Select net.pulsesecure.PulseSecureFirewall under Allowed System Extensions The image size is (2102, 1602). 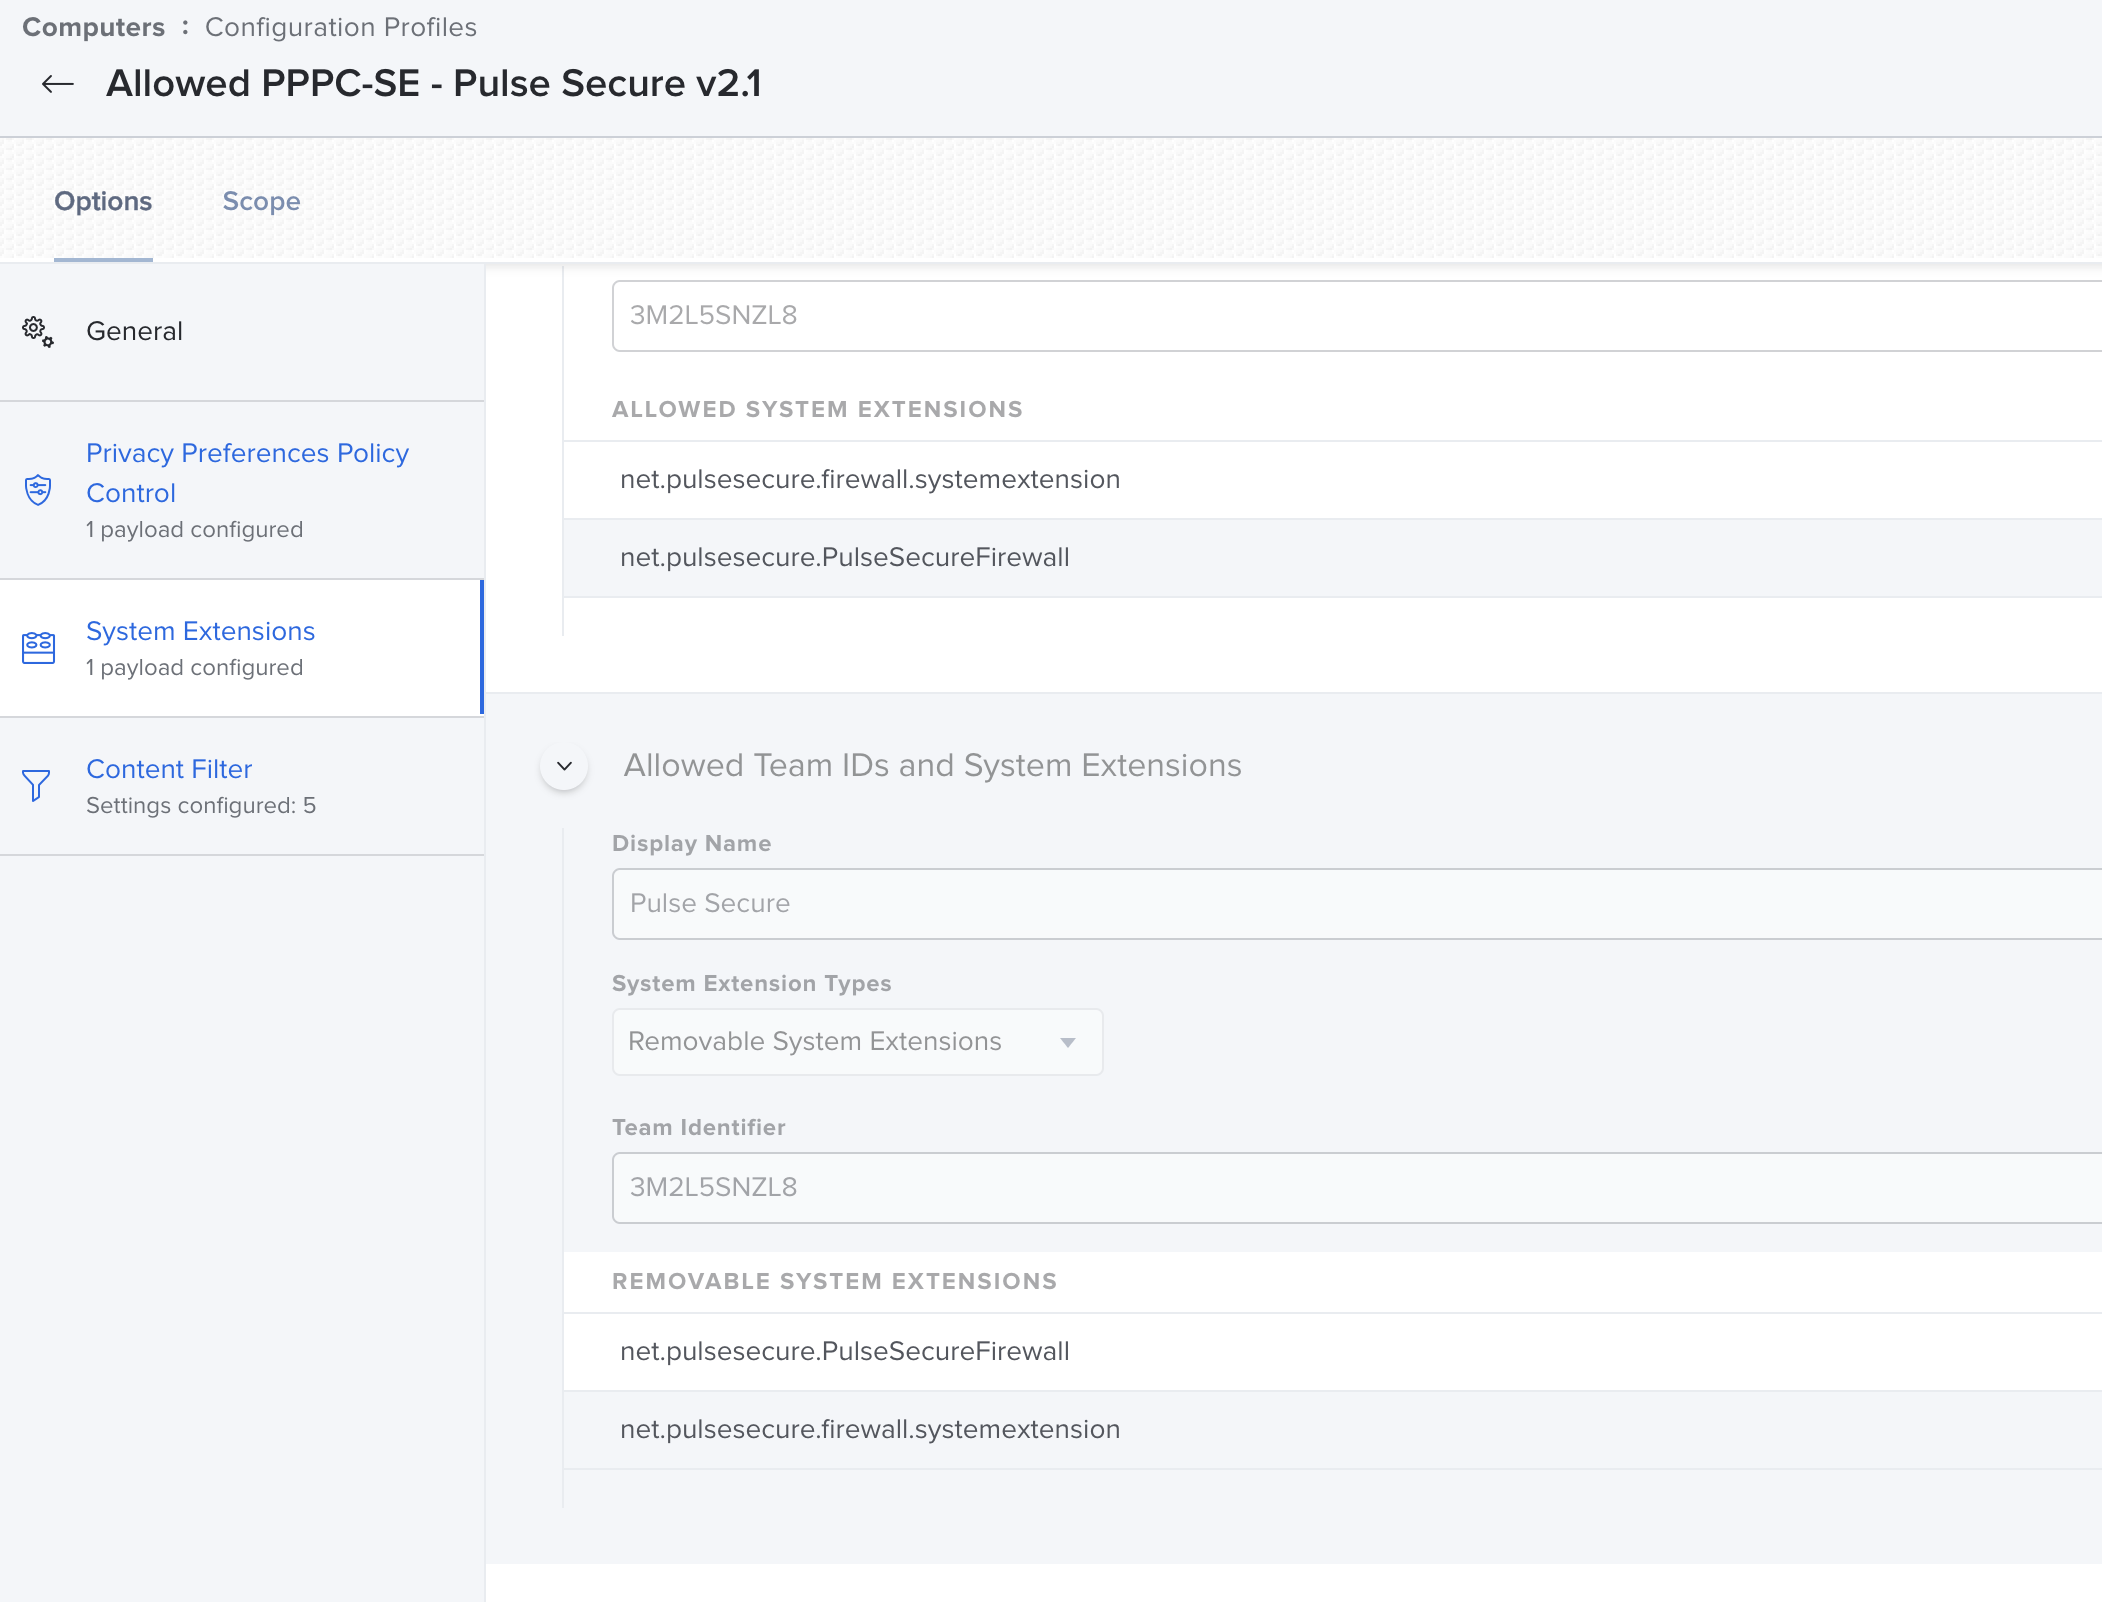pos(843,557)
